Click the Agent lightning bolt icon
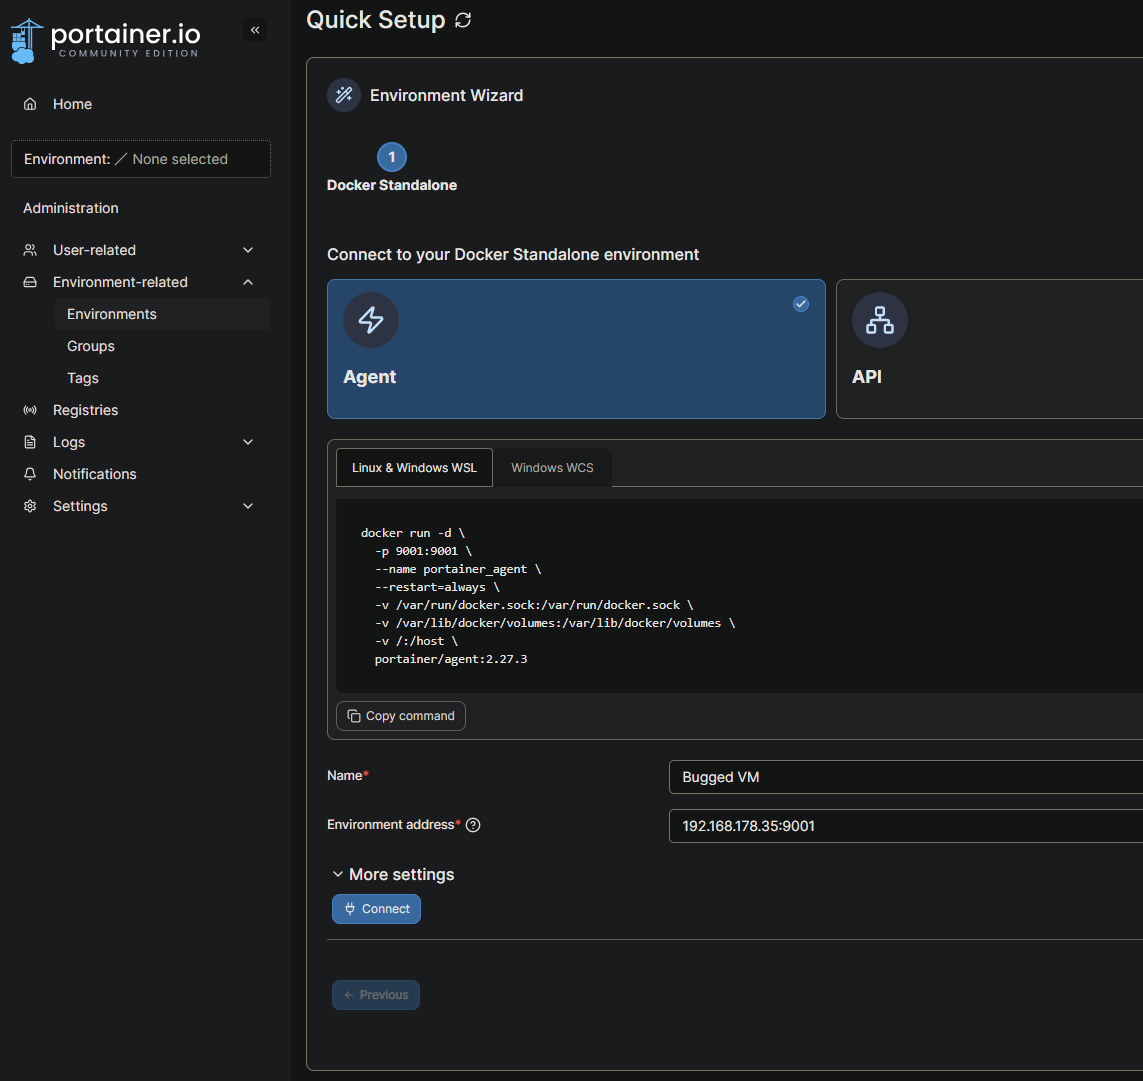Screen dimensions: 1143x1081 click(x=371, y=320)
